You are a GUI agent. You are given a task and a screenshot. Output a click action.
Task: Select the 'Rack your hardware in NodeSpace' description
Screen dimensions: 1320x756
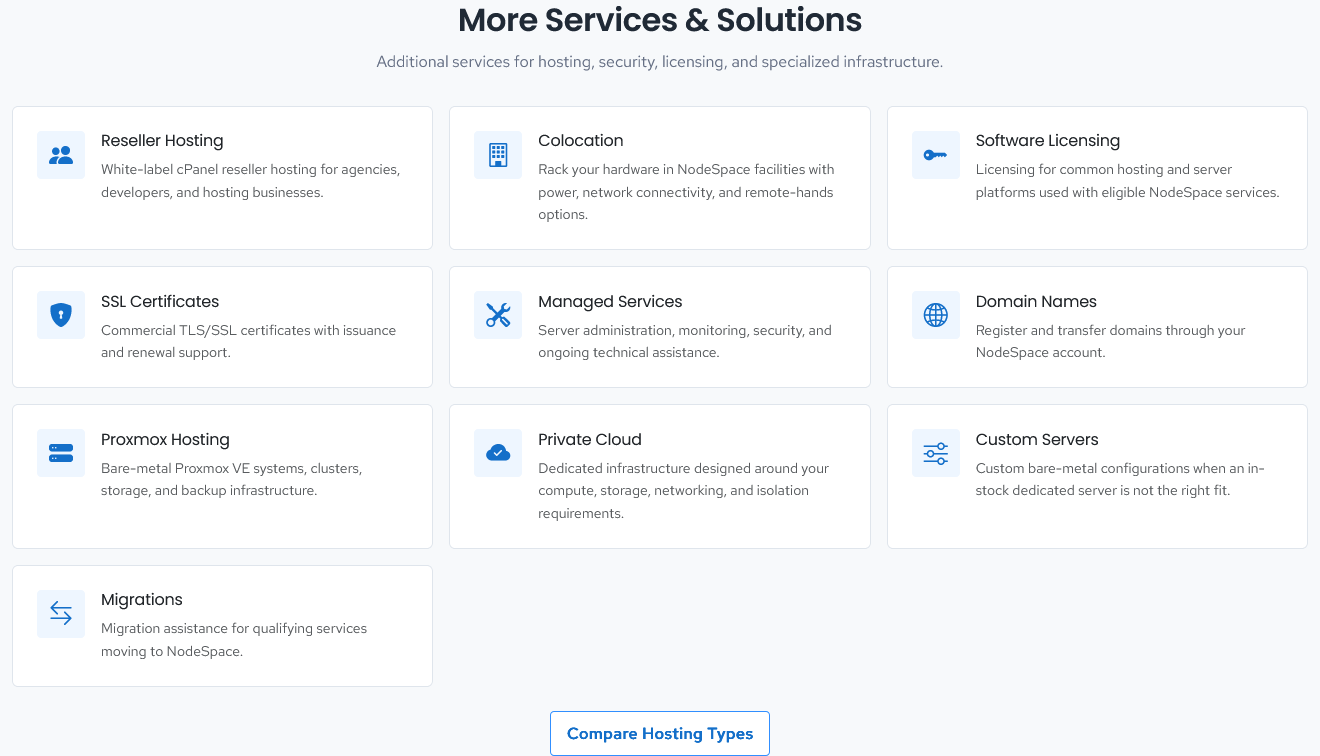tap(686, 192)
